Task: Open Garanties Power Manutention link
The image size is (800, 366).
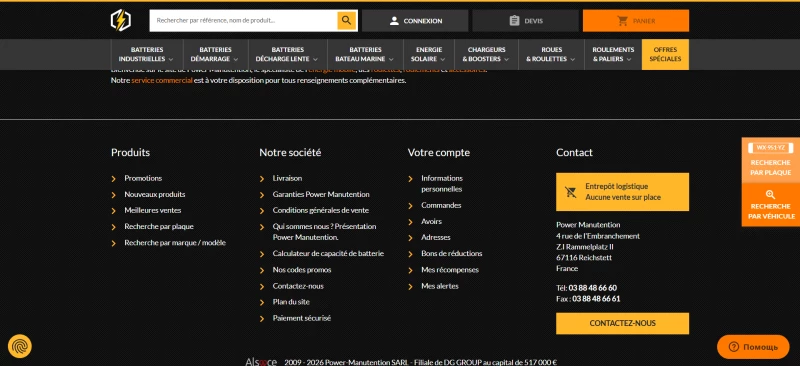Action: coord(321,194)
